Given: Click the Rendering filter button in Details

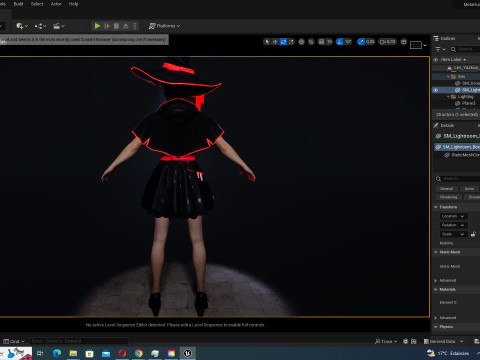Looking at the screenshot, I should [448, 197].
